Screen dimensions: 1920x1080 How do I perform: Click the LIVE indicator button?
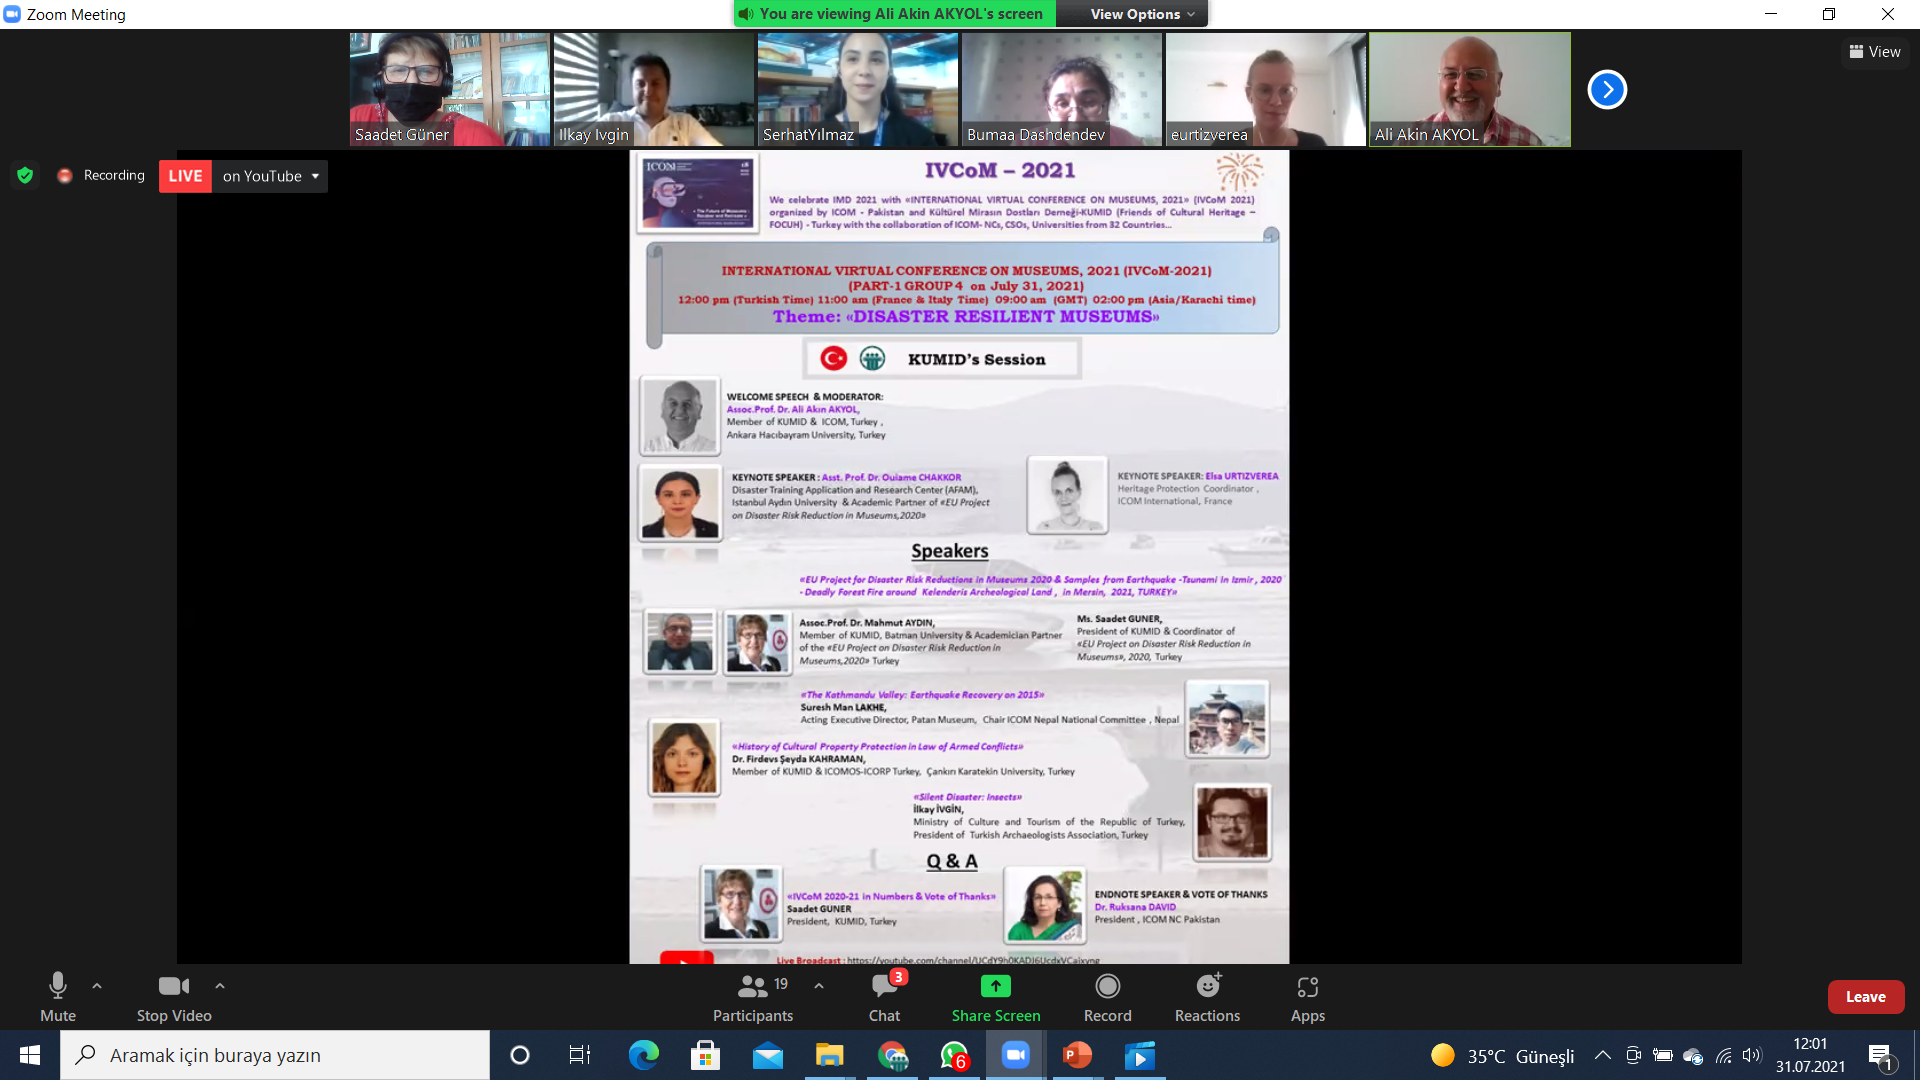click(185, 176)
